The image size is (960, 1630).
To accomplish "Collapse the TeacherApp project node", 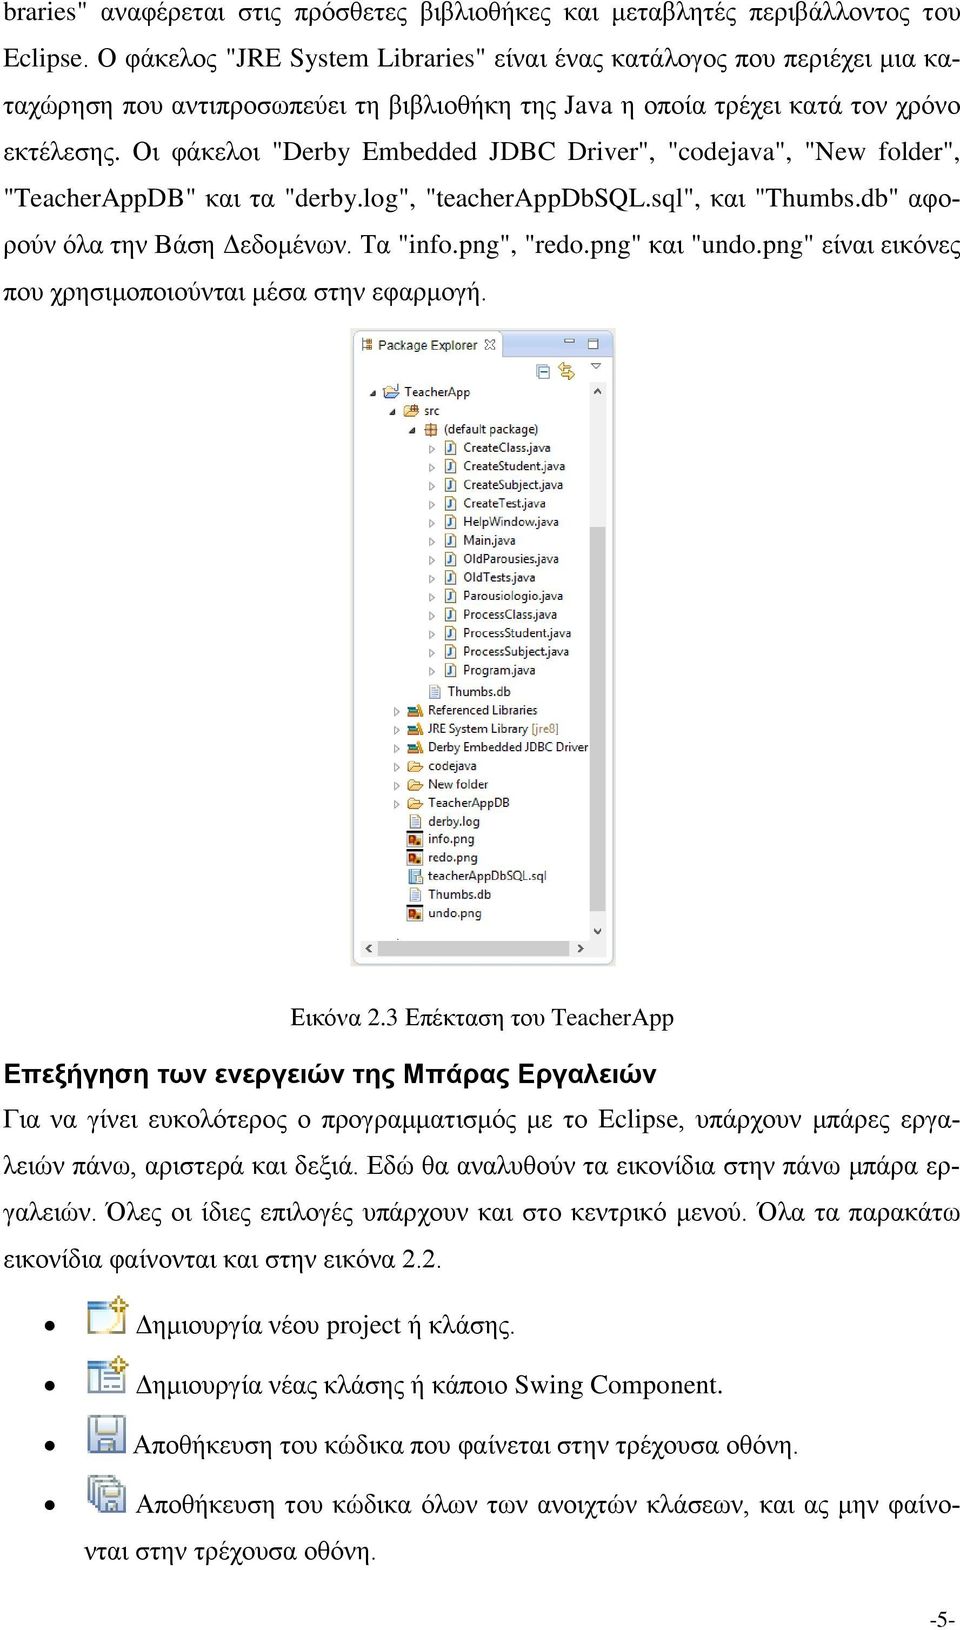I will point(373,393).
